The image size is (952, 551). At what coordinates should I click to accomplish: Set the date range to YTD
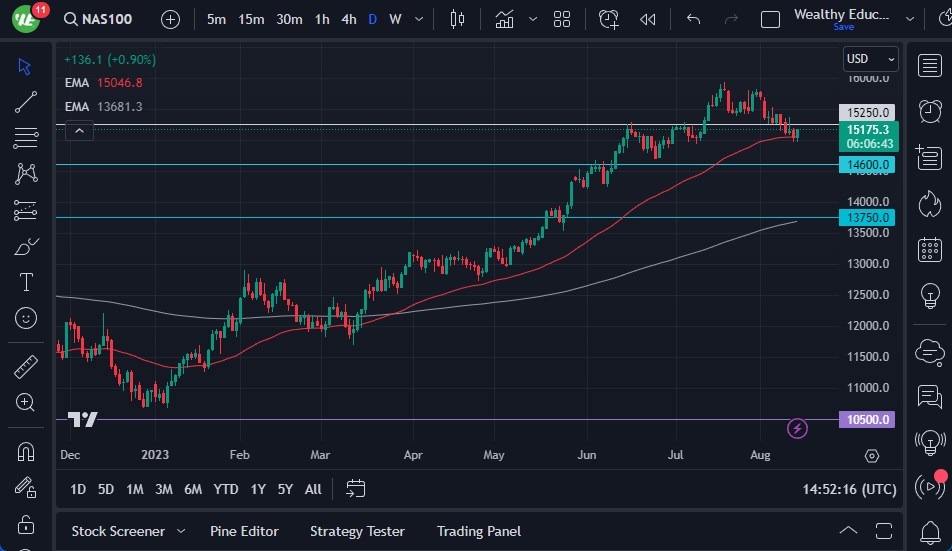pos(226,489)
